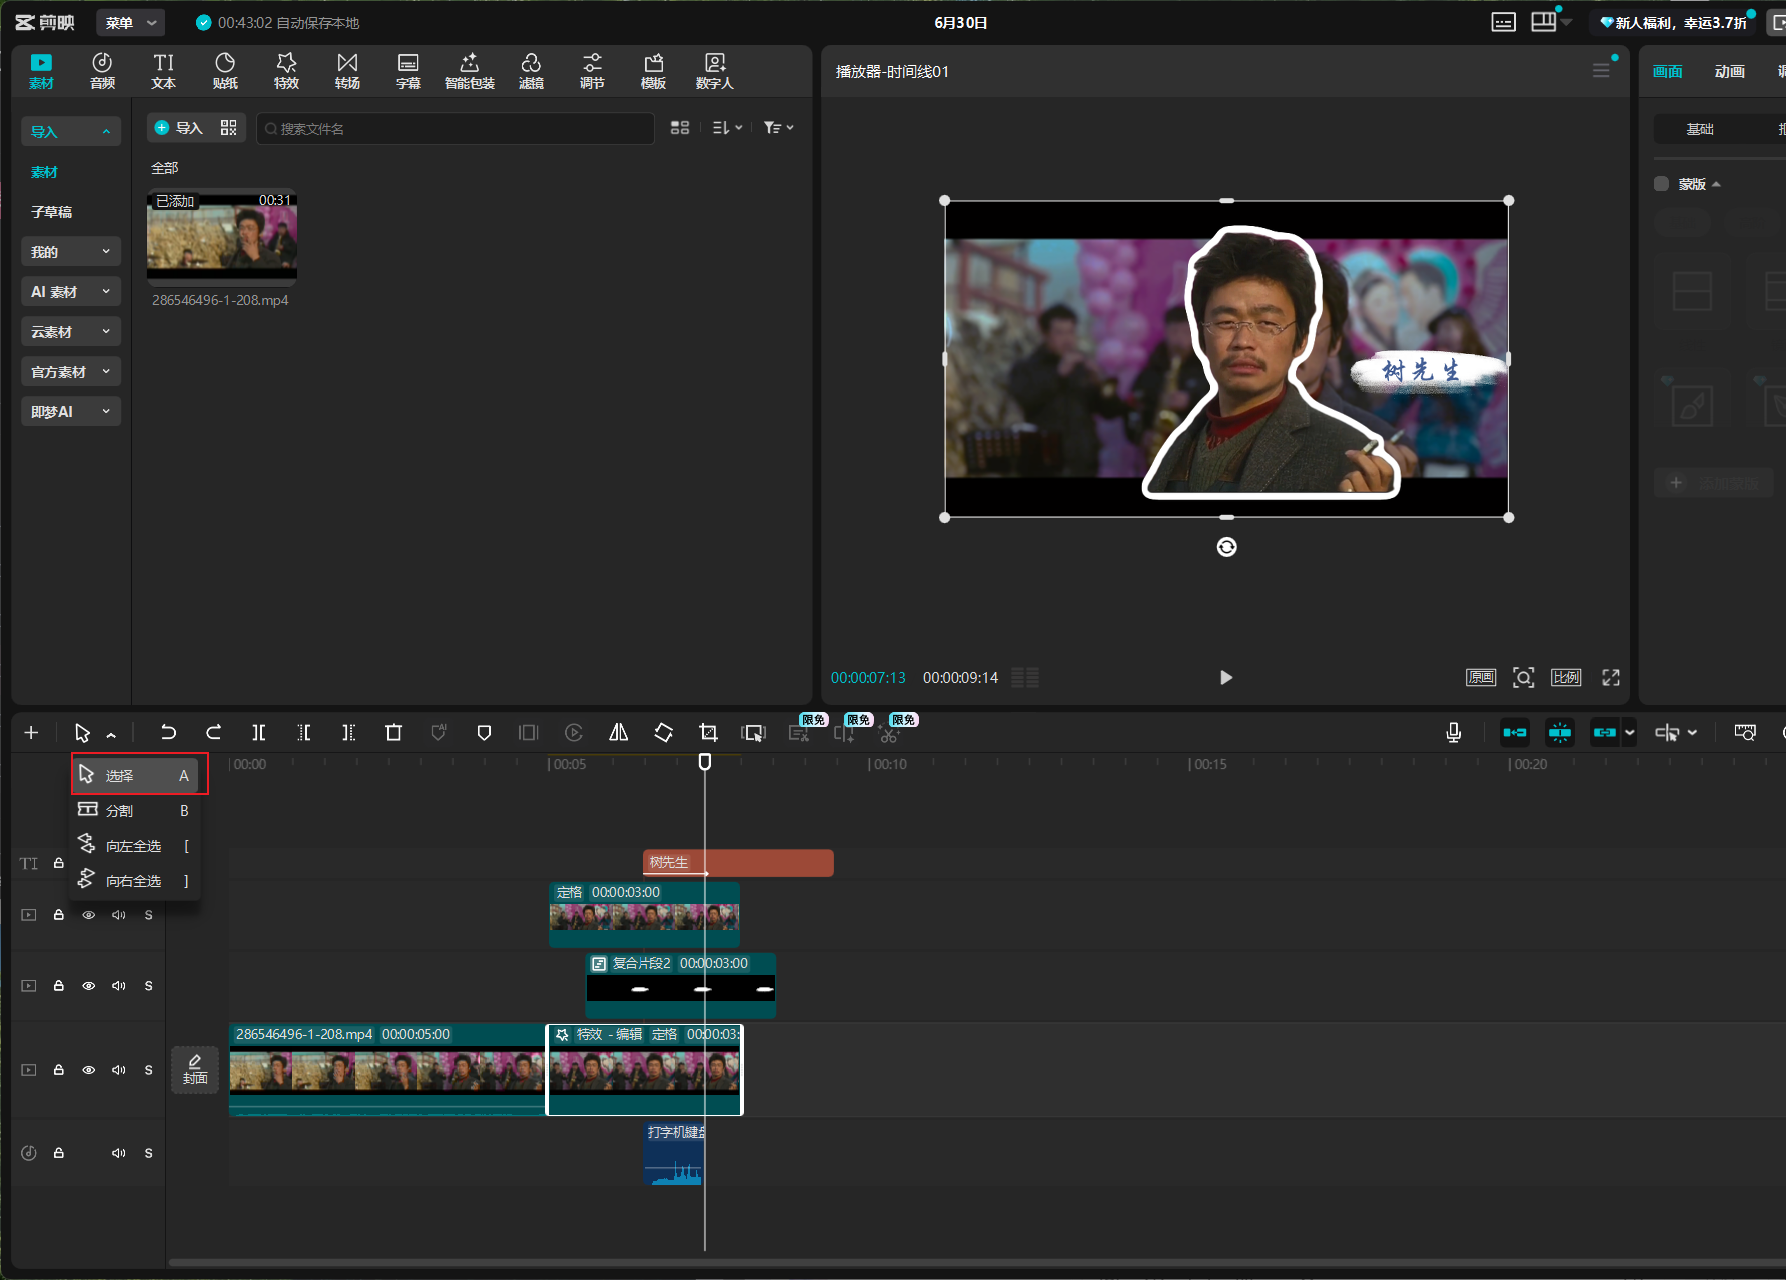
Task: Expand the AI 素材 section
Action: tap(71, 291)
